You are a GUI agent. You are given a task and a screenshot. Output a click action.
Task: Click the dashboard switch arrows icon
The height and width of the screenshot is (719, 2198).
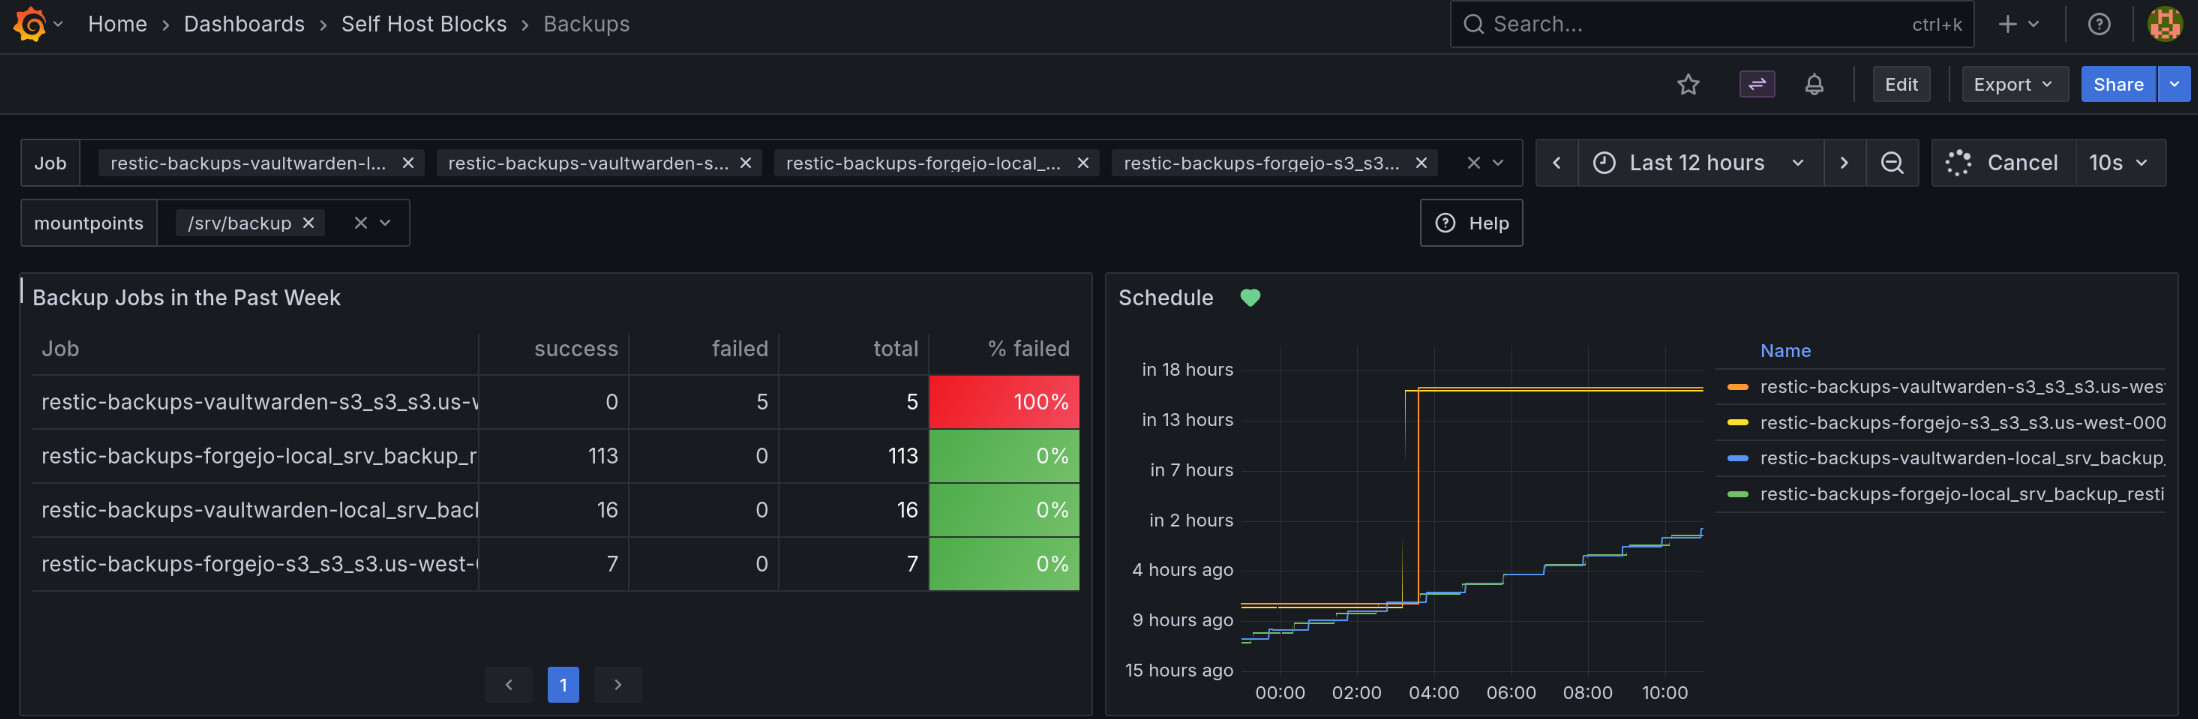1757,85
